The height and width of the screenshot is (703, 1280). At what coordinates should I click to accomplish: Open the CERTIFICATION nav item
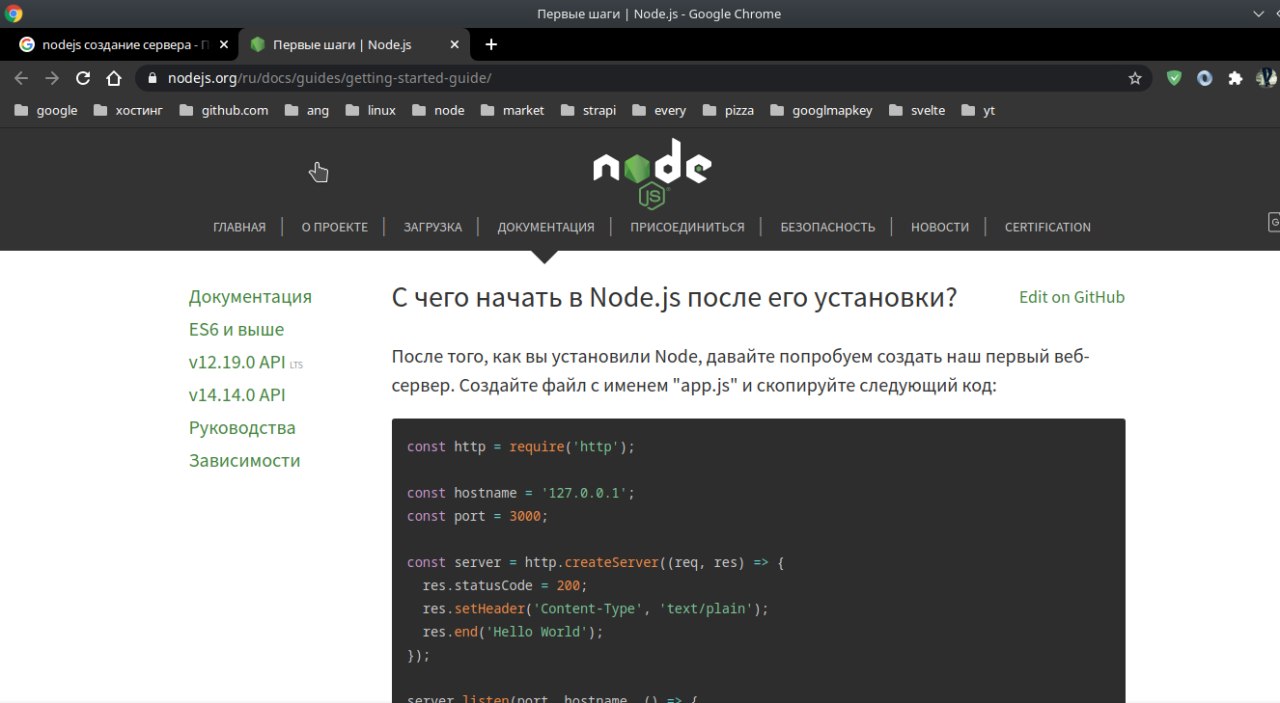point(1048,227)
